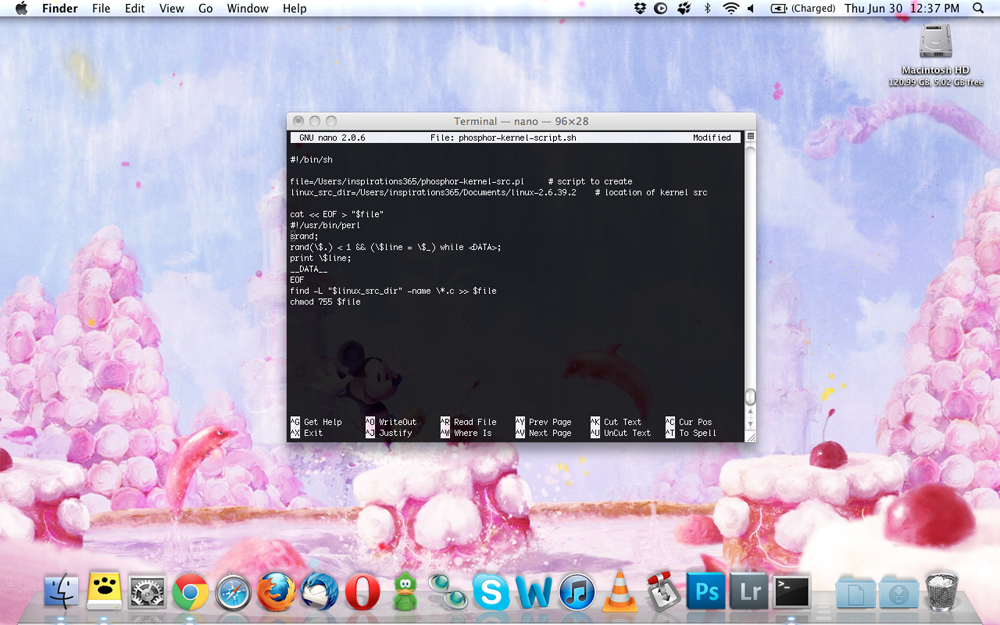Screen dimensions: 1000x625
Task: Open the Downloads folder stack in dock
Action: pyautogui.click(x=899, y=592)
